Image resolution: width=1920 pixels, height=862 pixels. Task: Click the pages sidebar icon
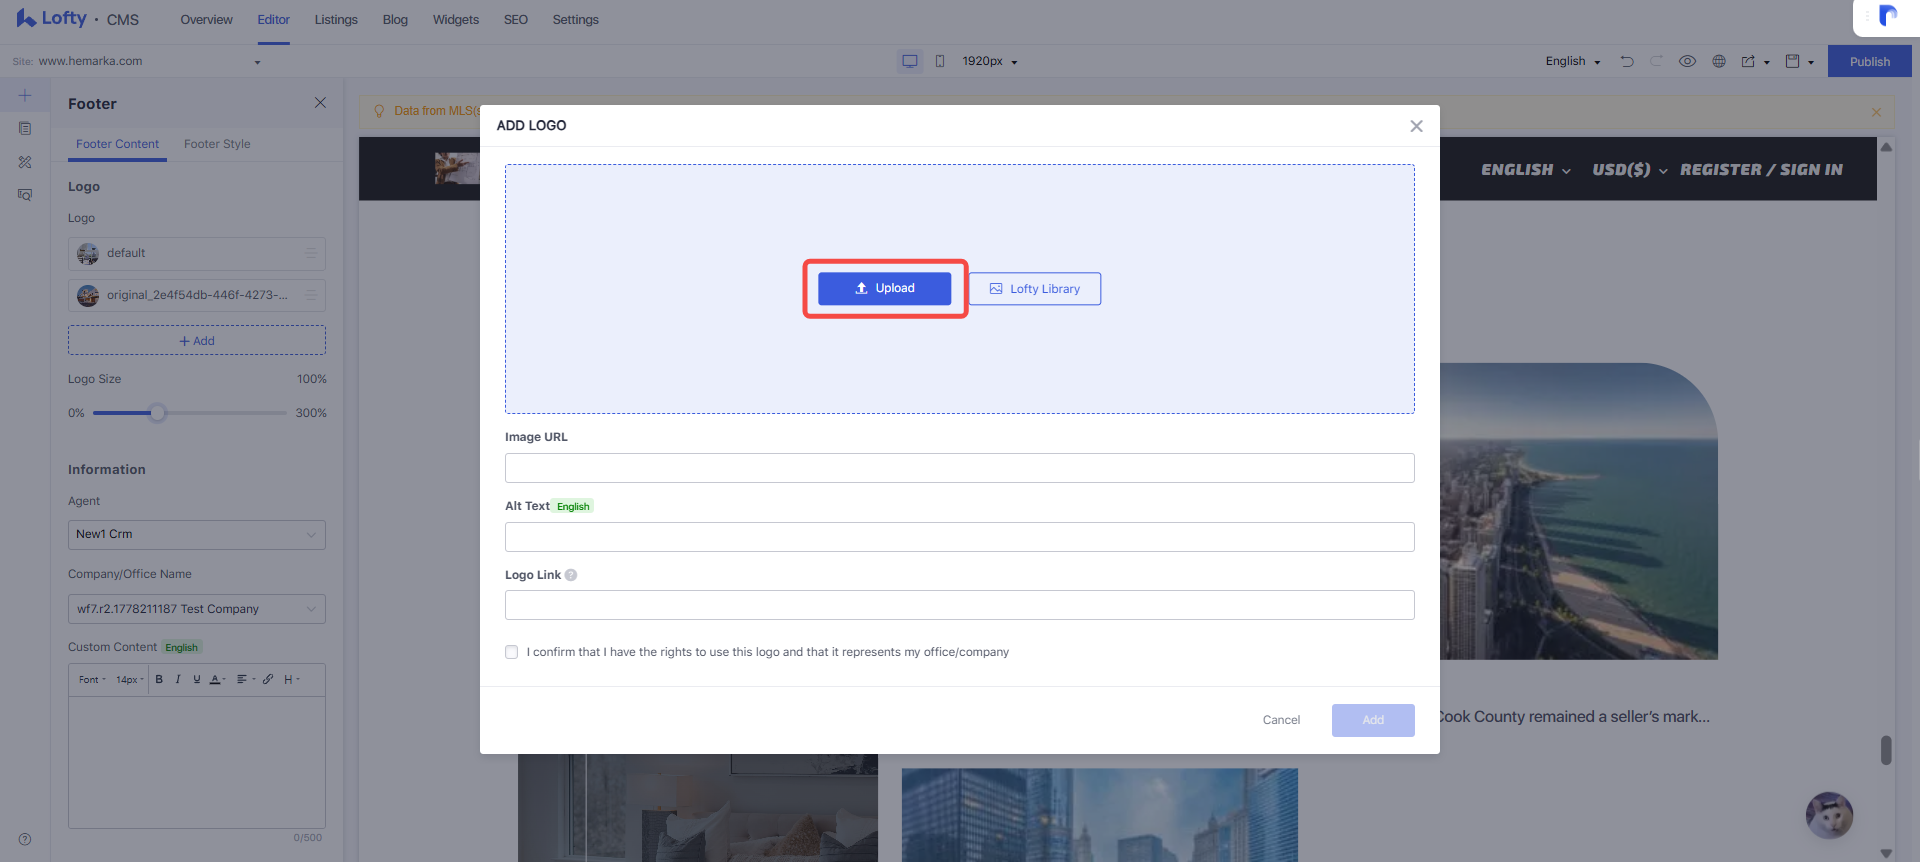pos(25,128)
